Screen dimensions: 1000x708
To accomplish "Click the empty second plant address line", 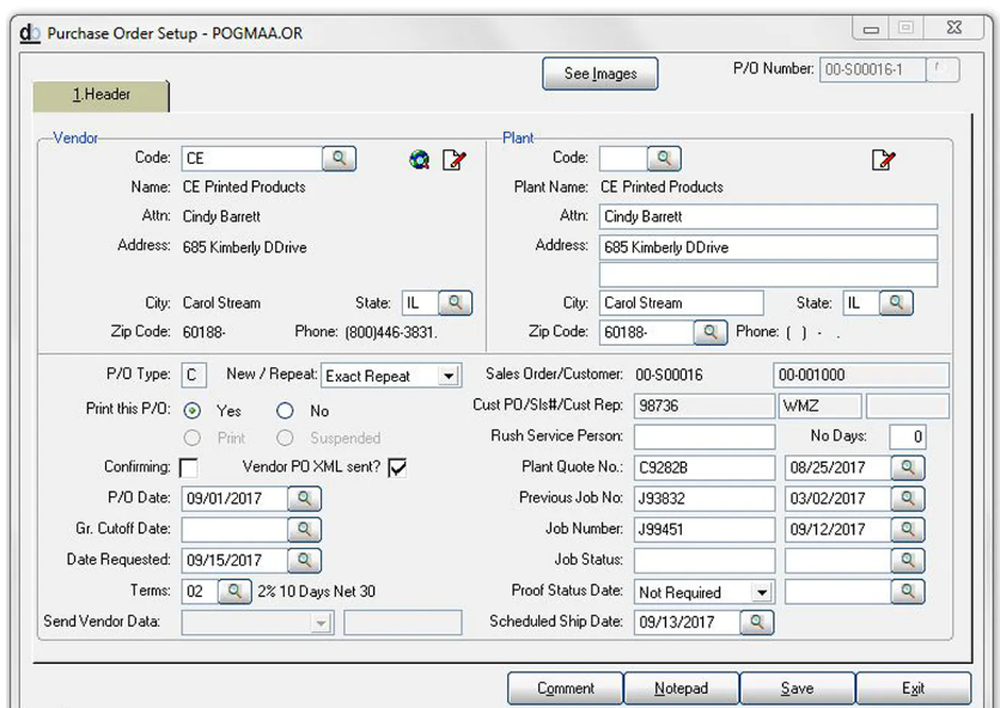I will pyautogui.click(x=768, y=274).
